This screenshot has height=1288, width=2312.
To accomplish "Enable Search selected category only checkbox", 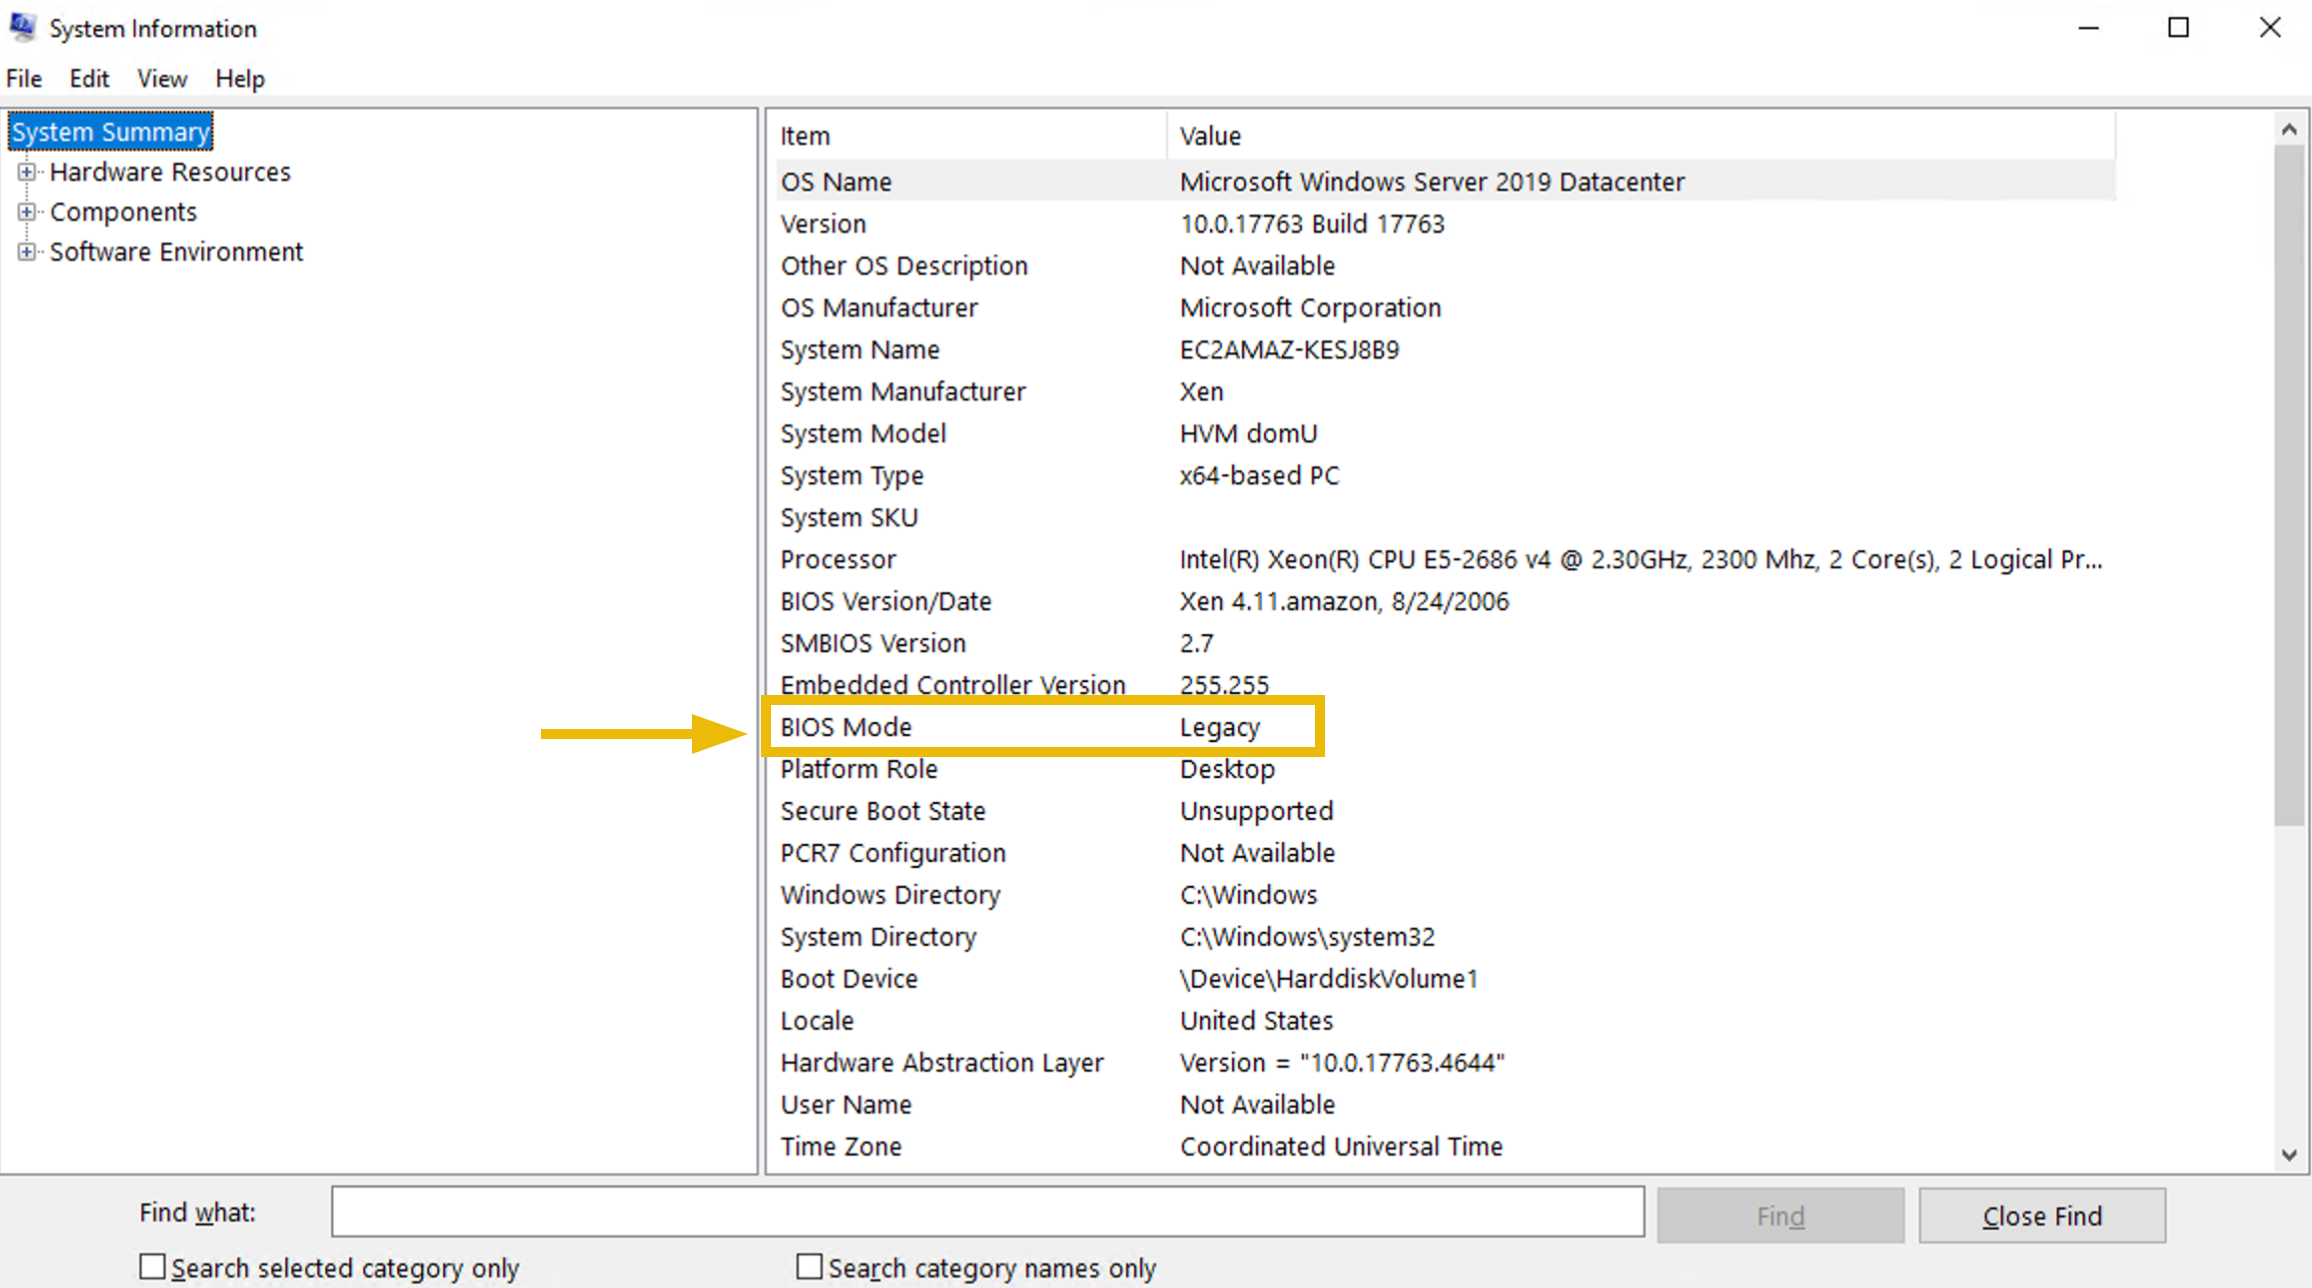I will (x=152, y=1267).
